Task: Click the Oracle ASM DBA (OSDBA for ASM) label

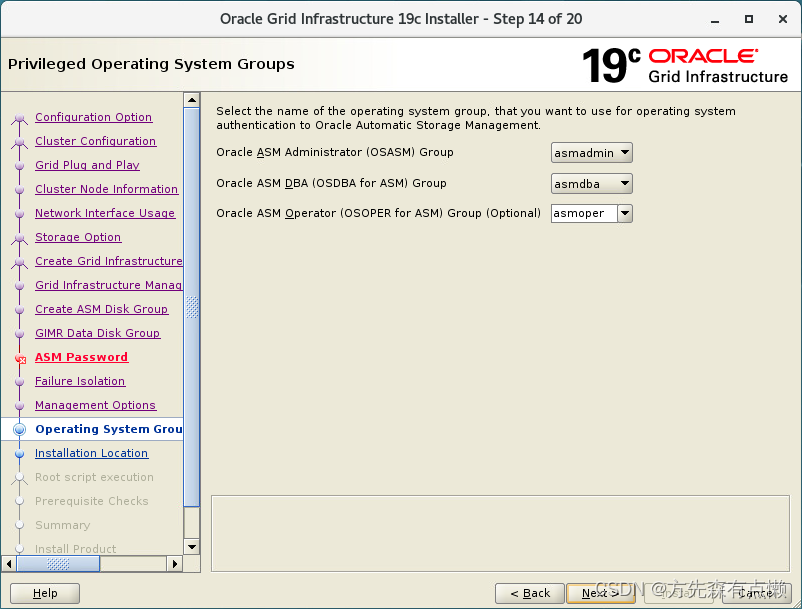Action: point(331,183)
